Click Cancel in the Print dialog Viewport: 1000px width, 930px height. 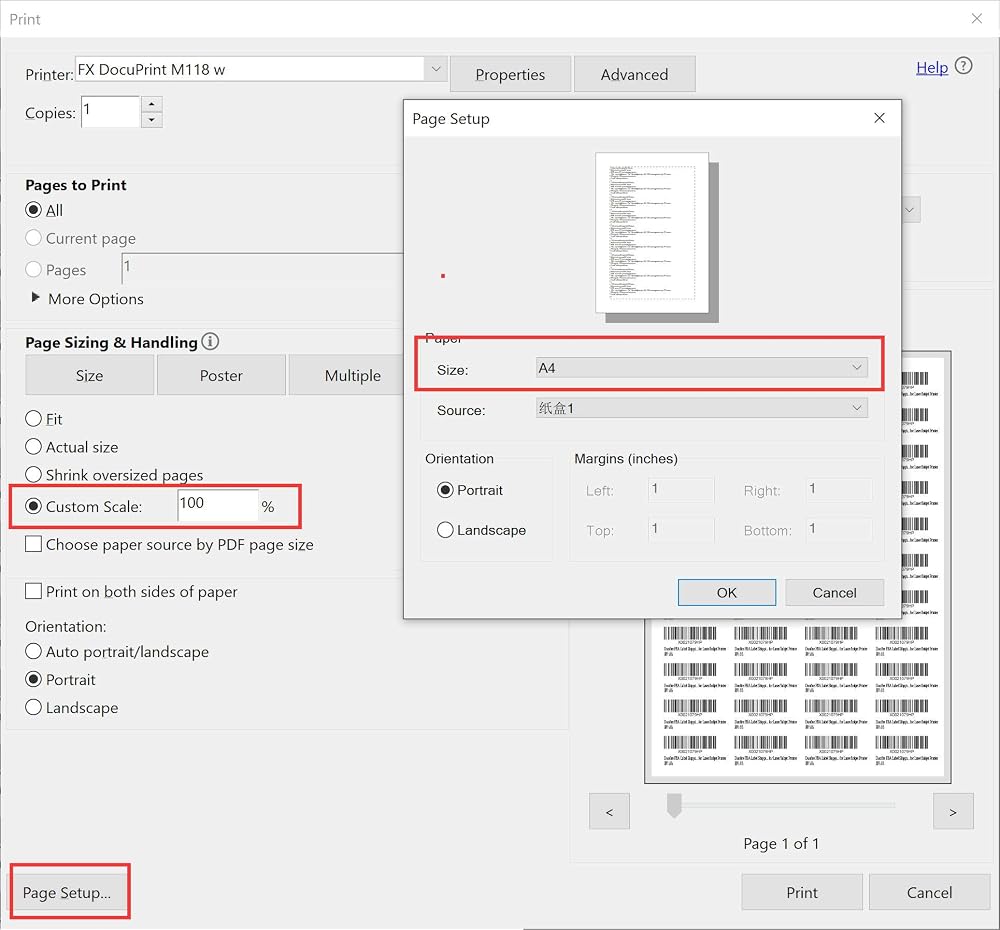click(929, 892)
